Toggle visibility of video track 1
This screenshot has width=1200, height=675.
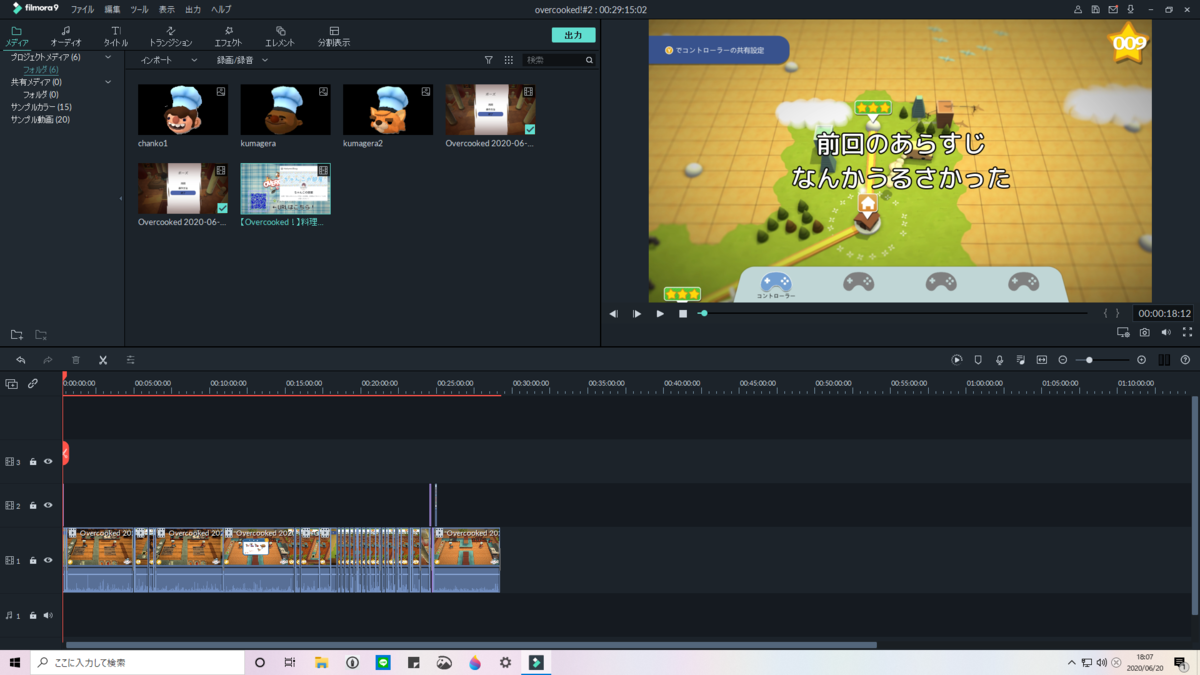pos(47,561)
